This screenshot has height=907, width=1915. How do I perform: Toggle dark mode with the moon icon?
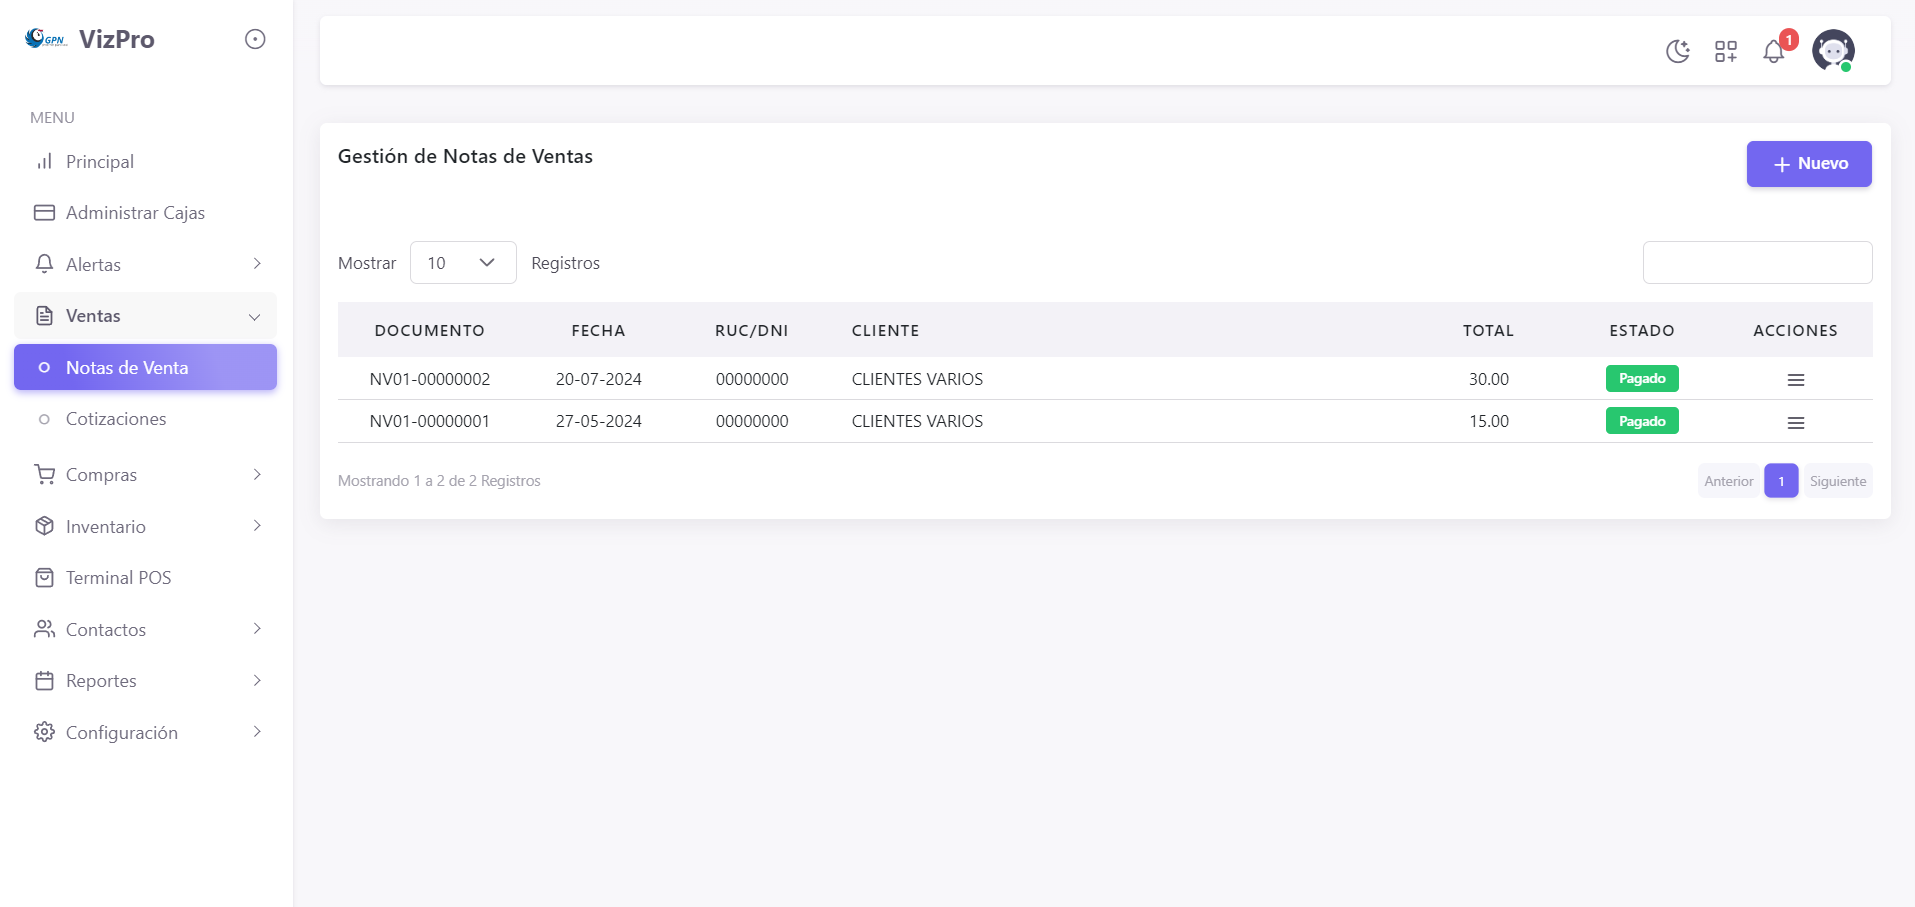pos(1677,51)
